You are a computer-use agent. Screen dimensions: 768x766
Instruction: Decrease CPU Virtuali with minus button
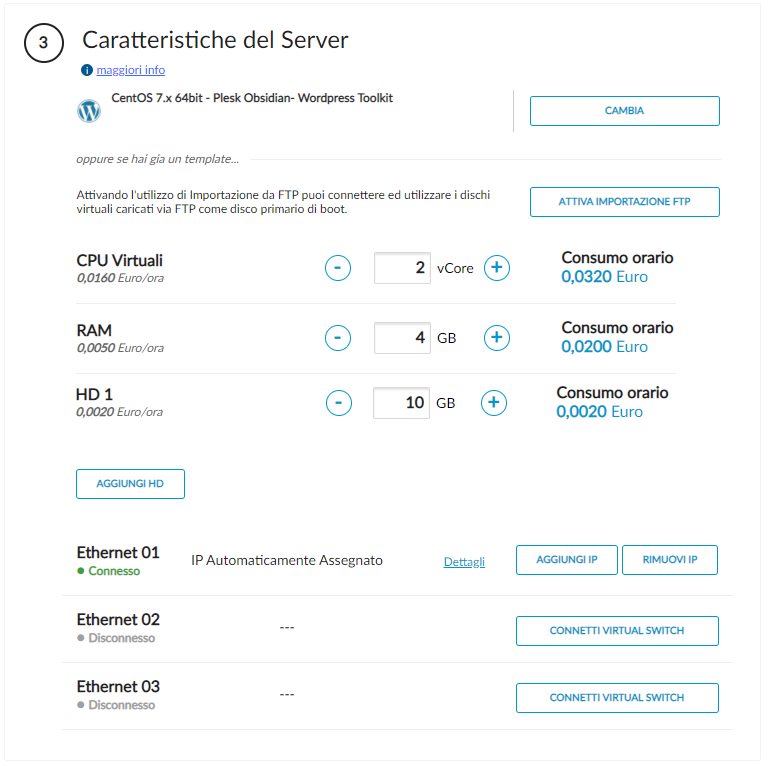338,268
